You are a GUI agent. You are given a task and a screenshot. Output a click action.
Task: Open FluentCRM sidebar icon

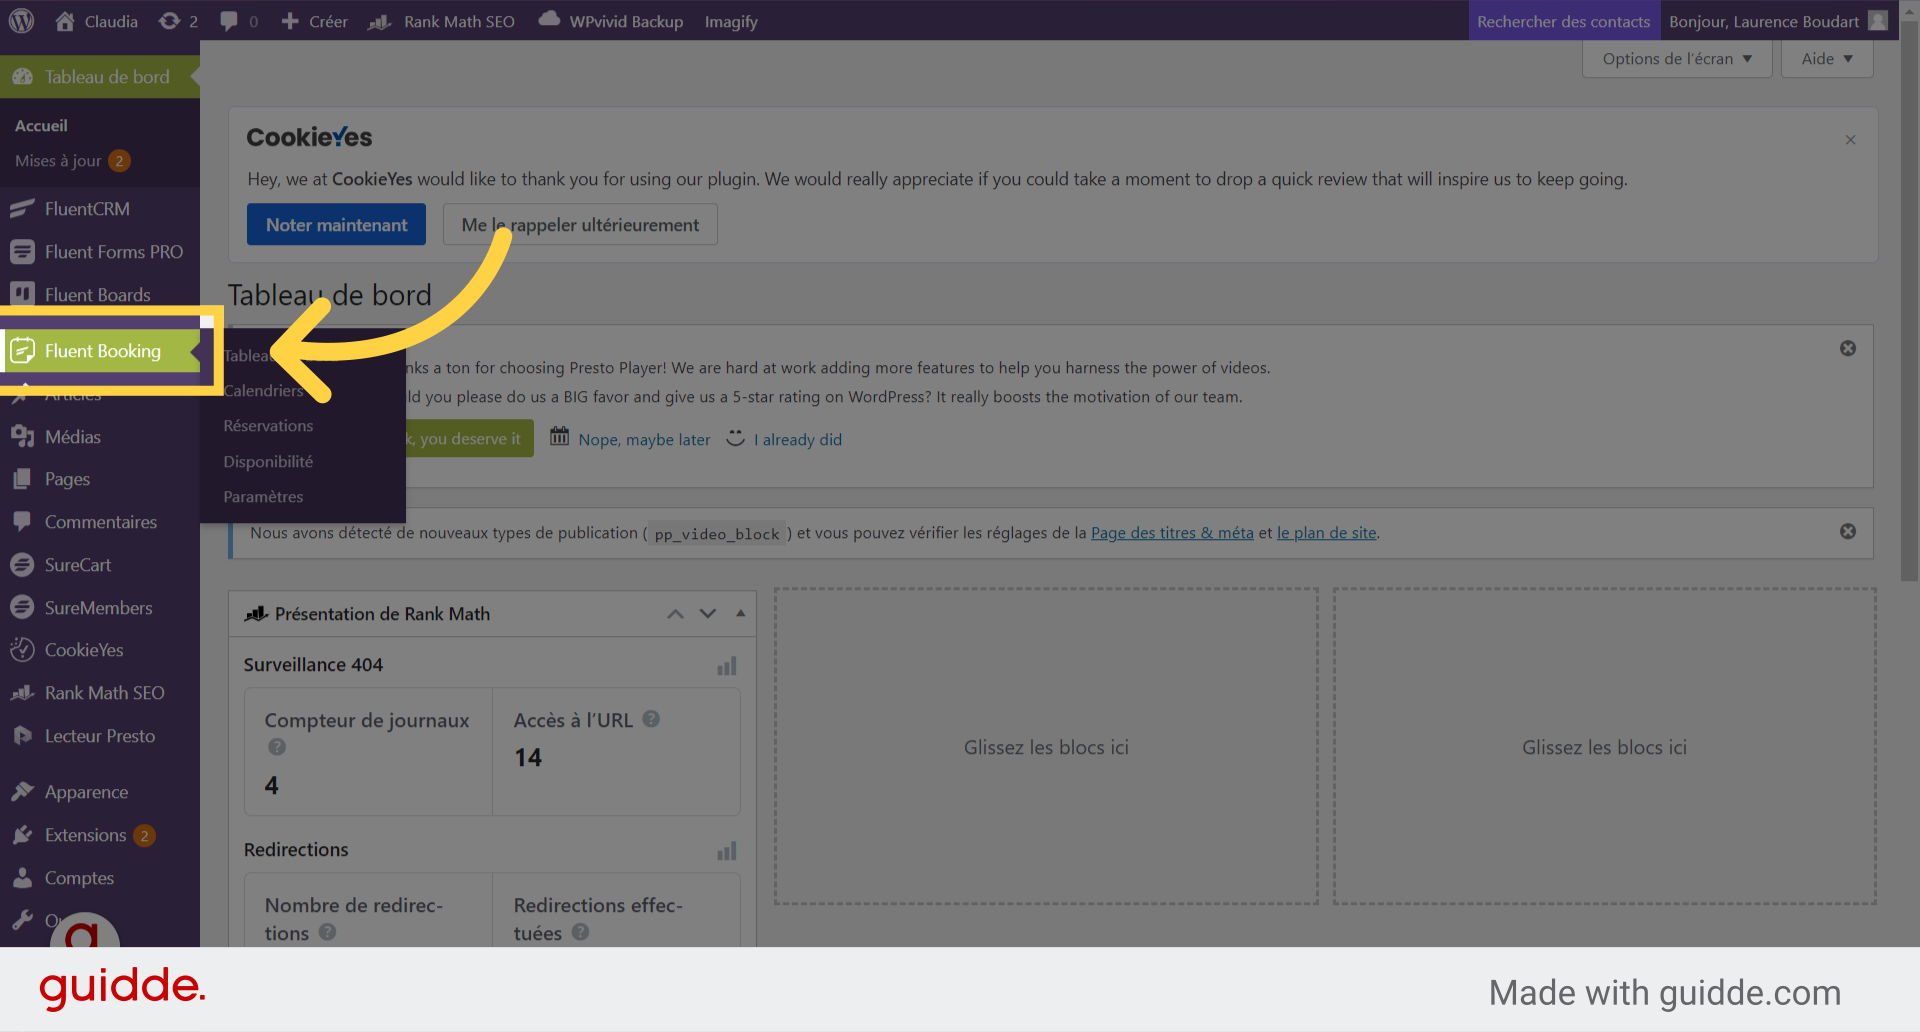pos(22,209)
